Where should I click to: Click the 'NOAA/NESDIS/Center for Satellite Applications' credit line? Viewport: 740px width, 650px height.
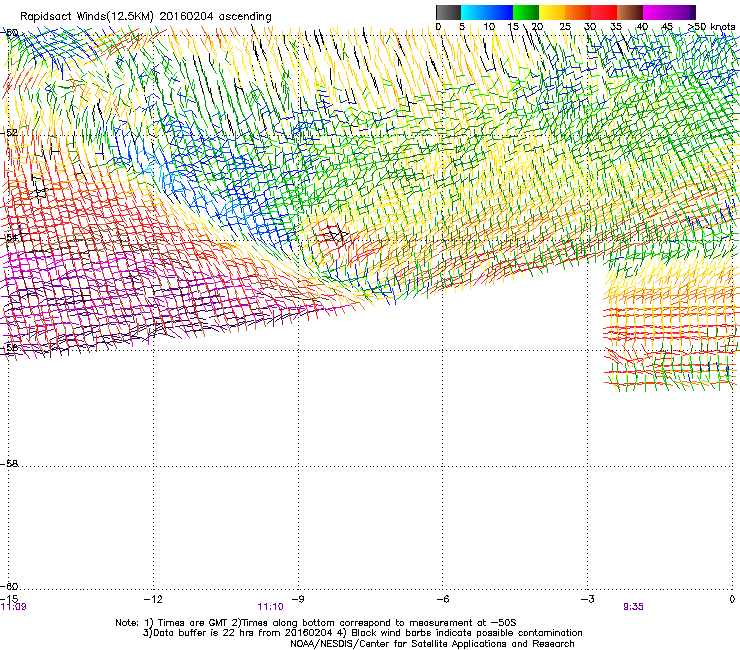coord(432,643)
